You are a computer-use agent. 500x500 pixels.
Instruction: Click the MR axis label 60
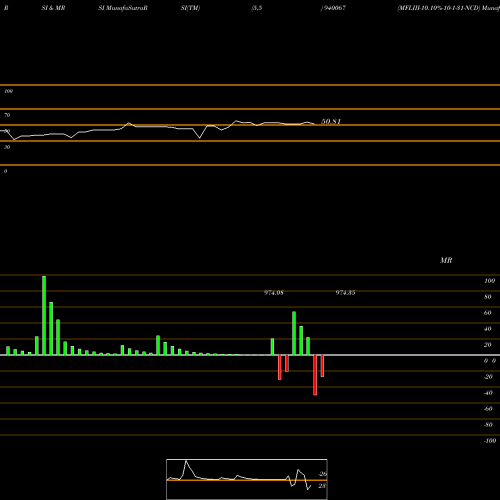click(x=488, y=313)
